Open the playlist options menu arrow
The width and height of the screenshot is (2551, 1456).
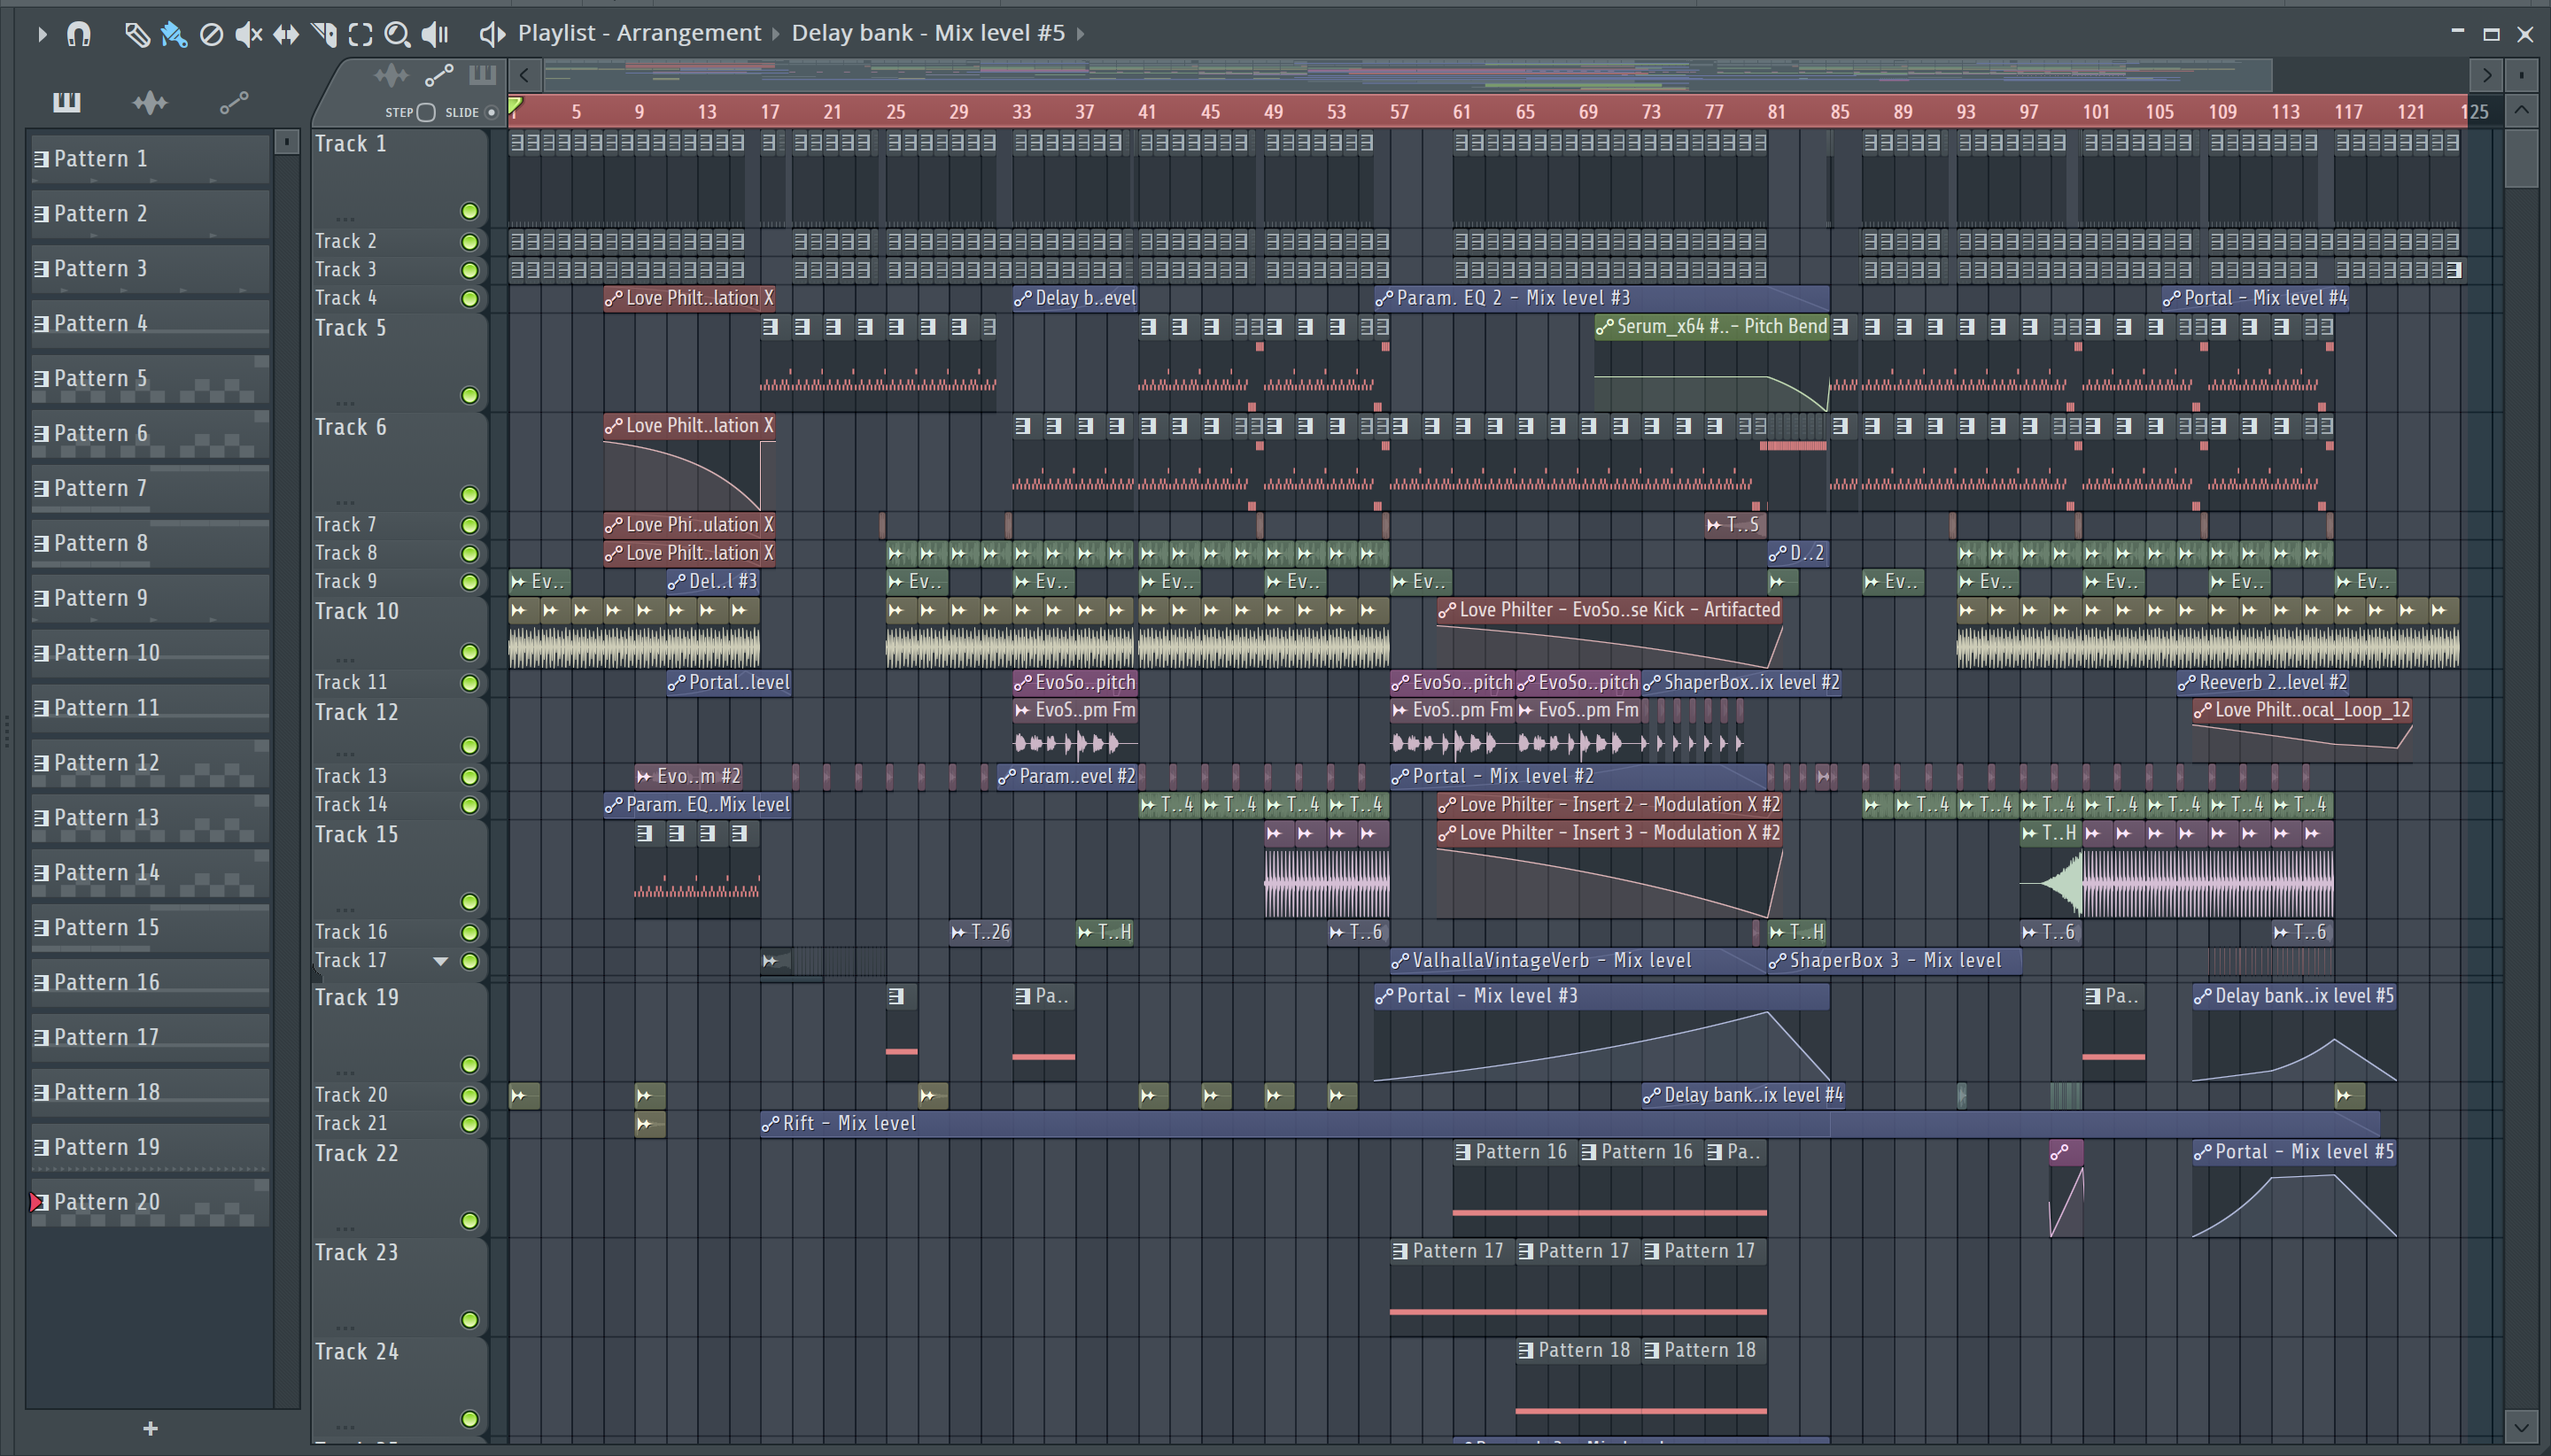pyautogui.click(x=41, y=34)
